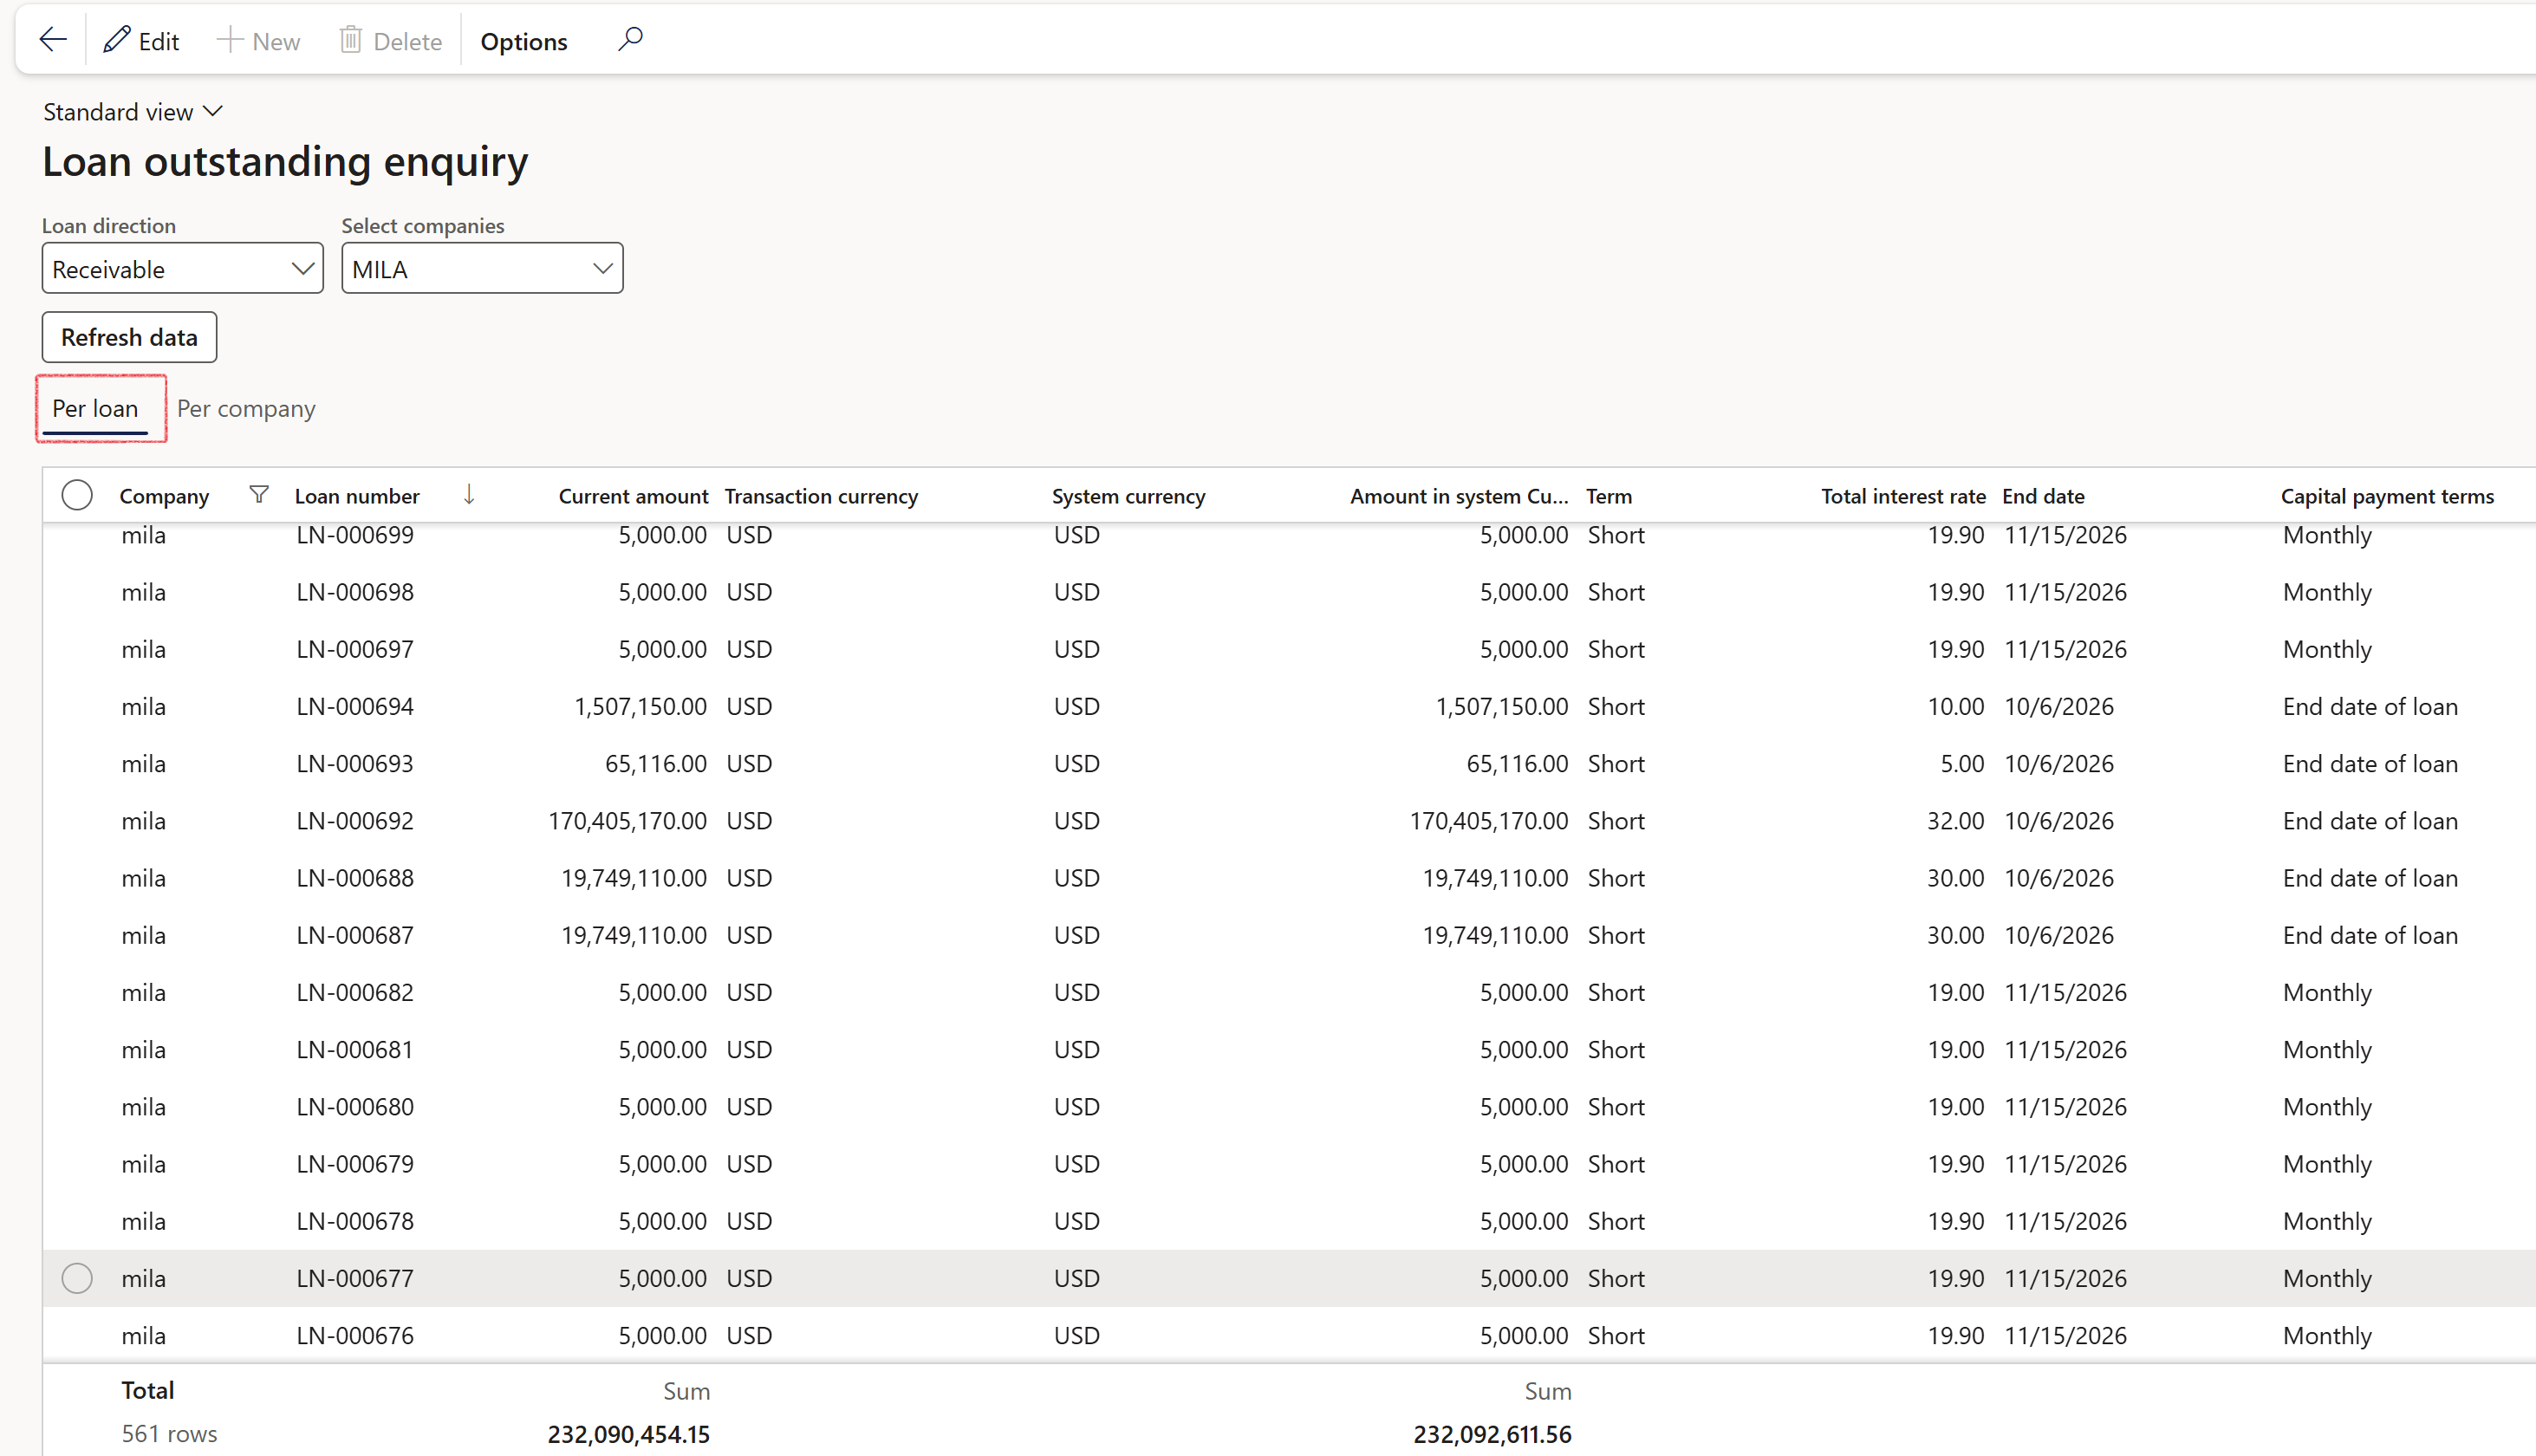Expand the Standard view selector
This screenshot has width=2536, height=1456.
coord(132,112)
